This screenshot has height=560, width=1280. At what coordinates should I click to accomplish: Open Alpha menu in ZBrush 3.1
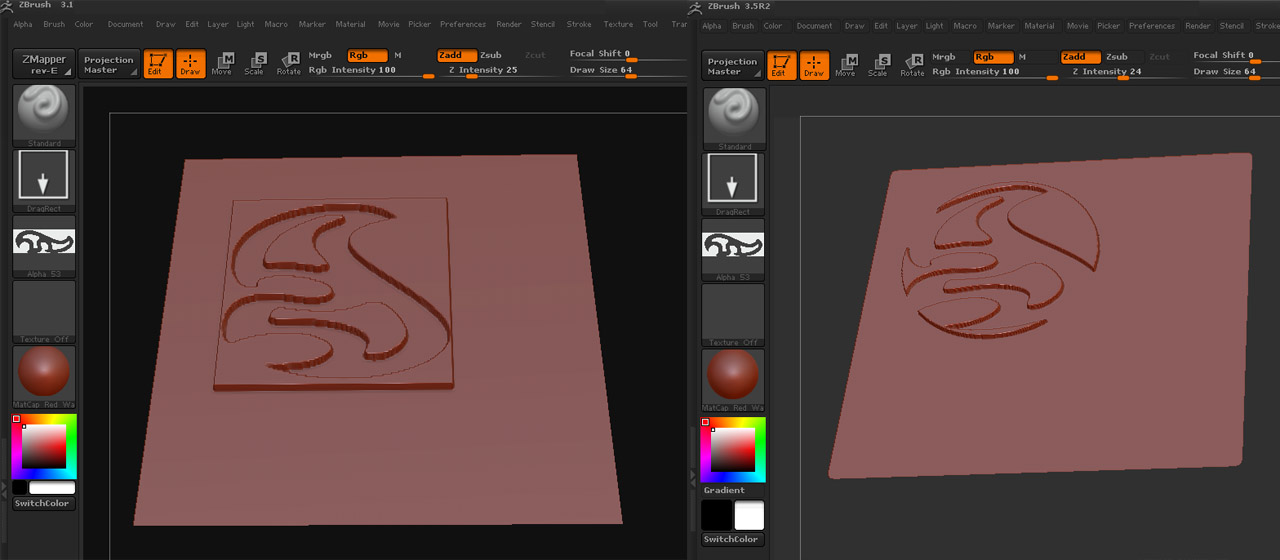tap(23, 24)
